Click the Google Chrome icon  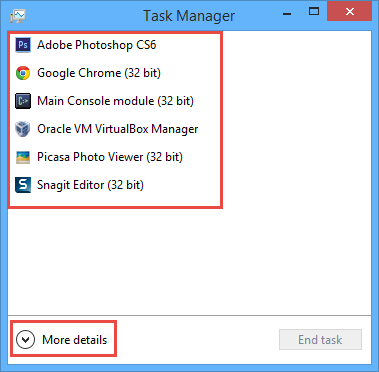(x=23, y=73)
